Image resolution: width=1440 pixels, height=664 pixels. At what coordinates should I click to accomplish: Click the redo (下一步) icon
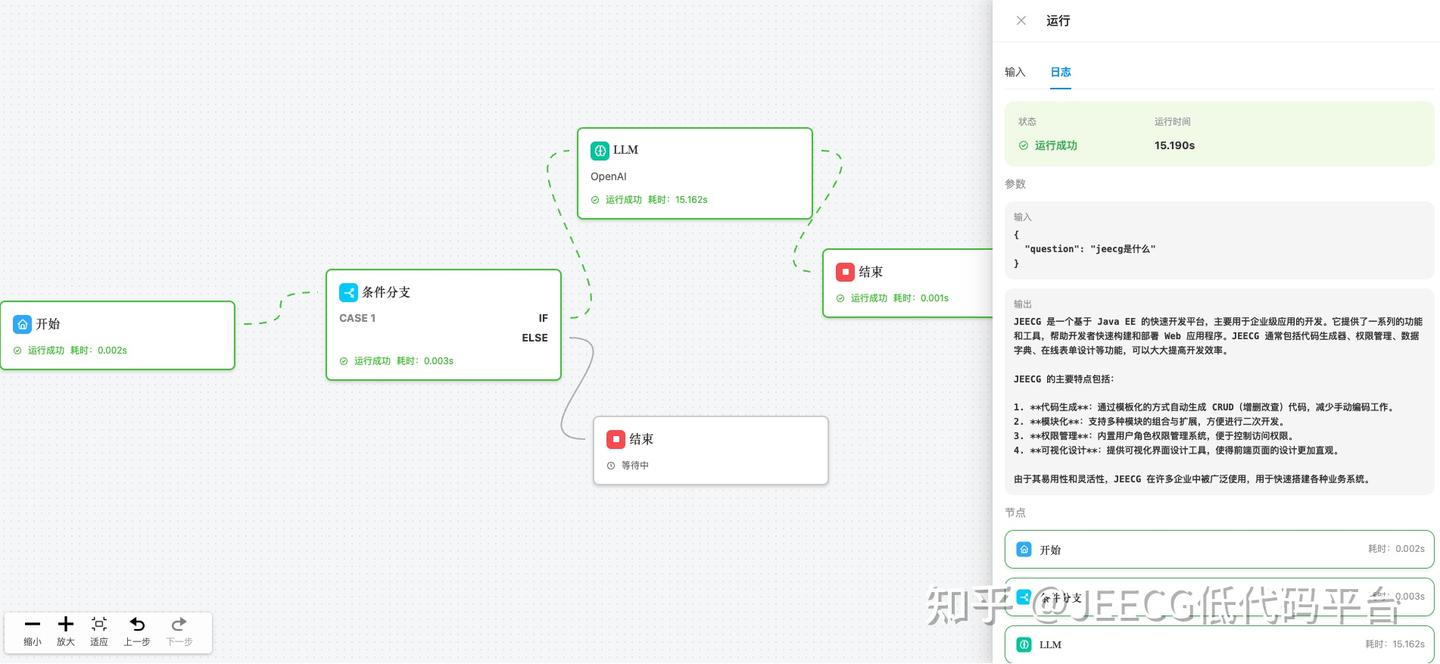tap(179, 624)
